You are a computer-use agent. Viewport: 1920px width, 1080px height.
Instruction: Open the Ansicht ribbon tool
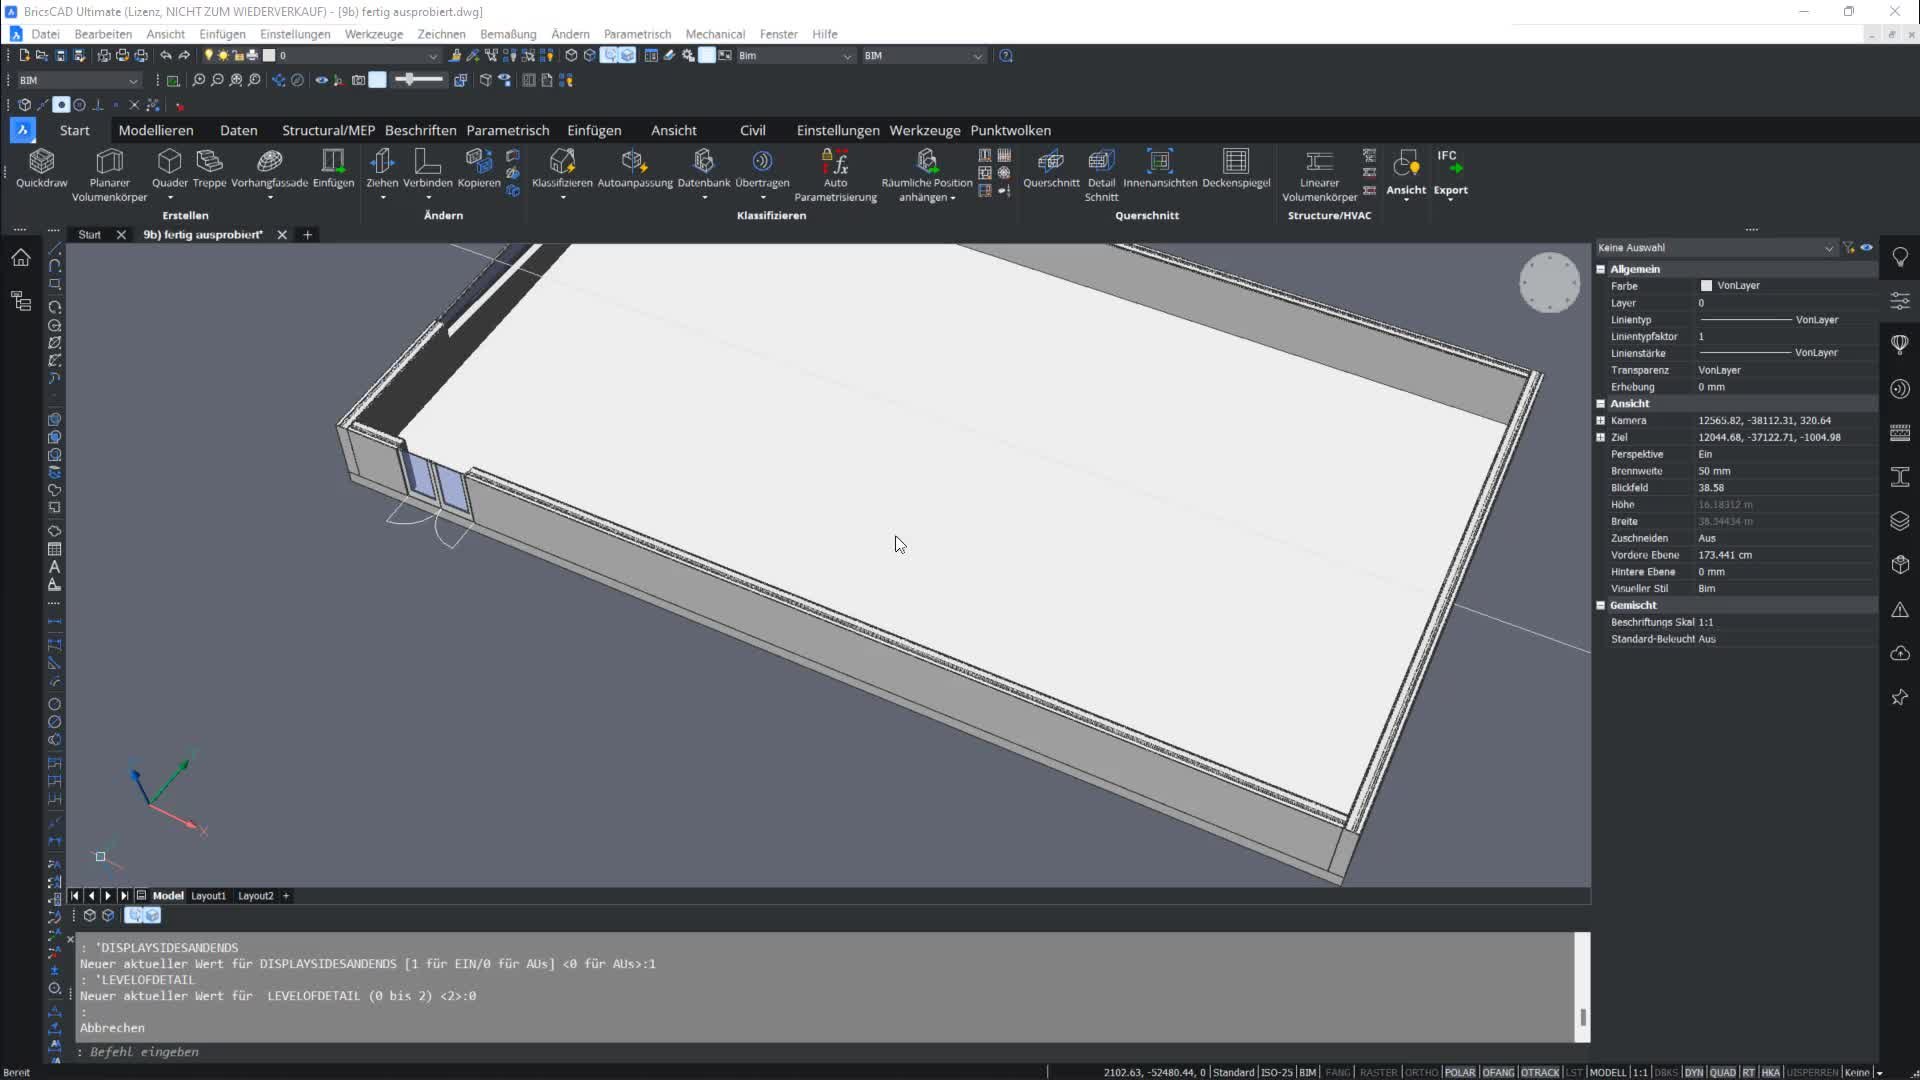pos(1406,172)
